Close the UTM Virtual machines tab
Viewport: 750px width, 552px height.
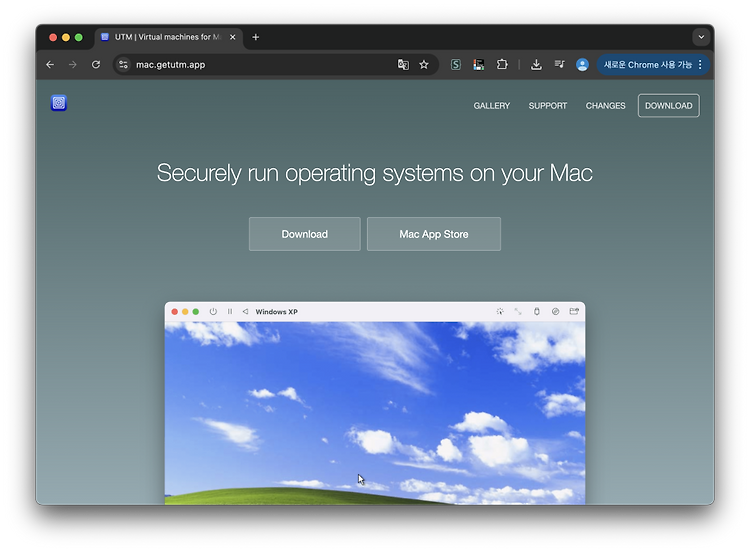(232, 37)
